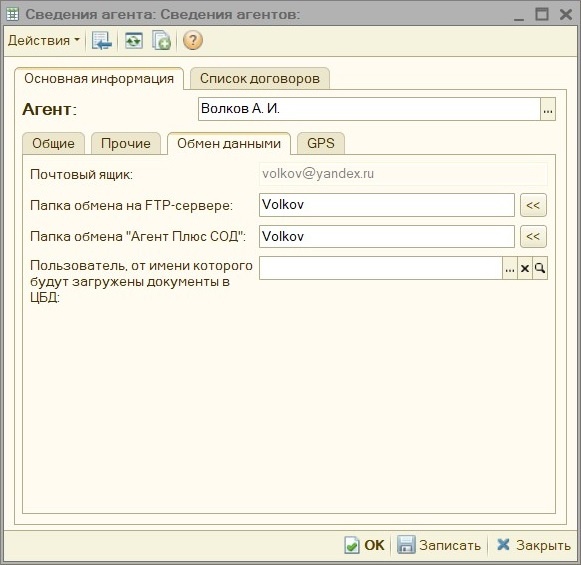This screenshot has height=565, width=581.
Task: Switch to the GPS tab
Action: [x=321, y=143]
